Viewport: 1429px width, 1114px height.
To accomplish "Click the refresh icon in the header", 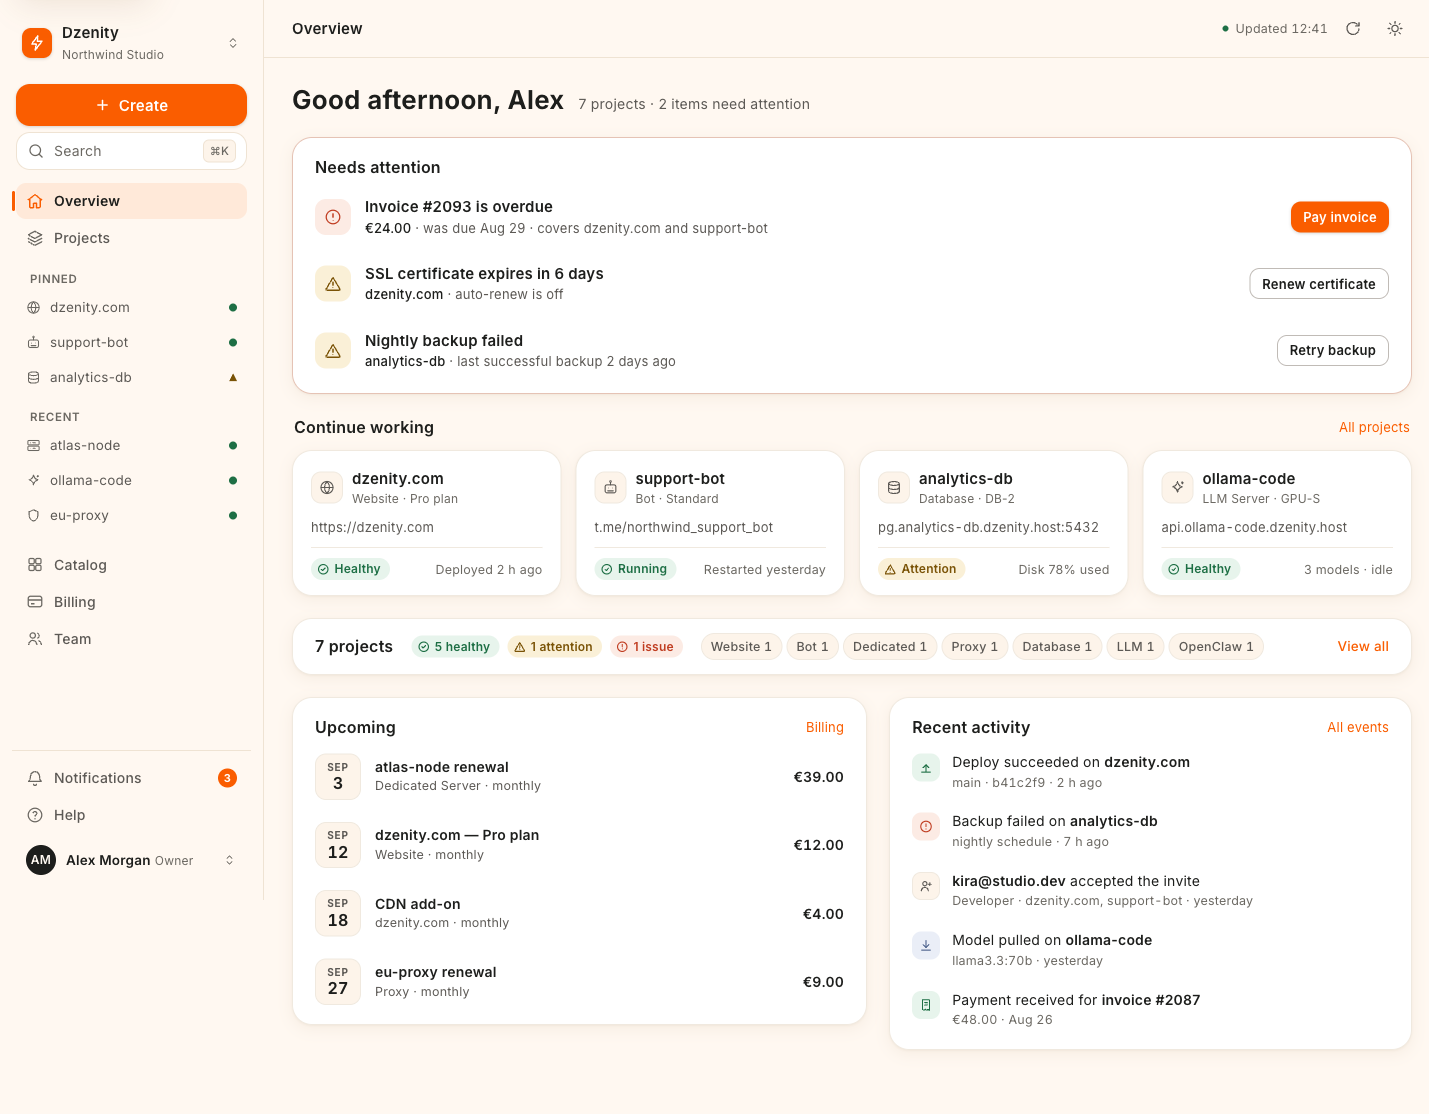I will tap(1353, 28).
